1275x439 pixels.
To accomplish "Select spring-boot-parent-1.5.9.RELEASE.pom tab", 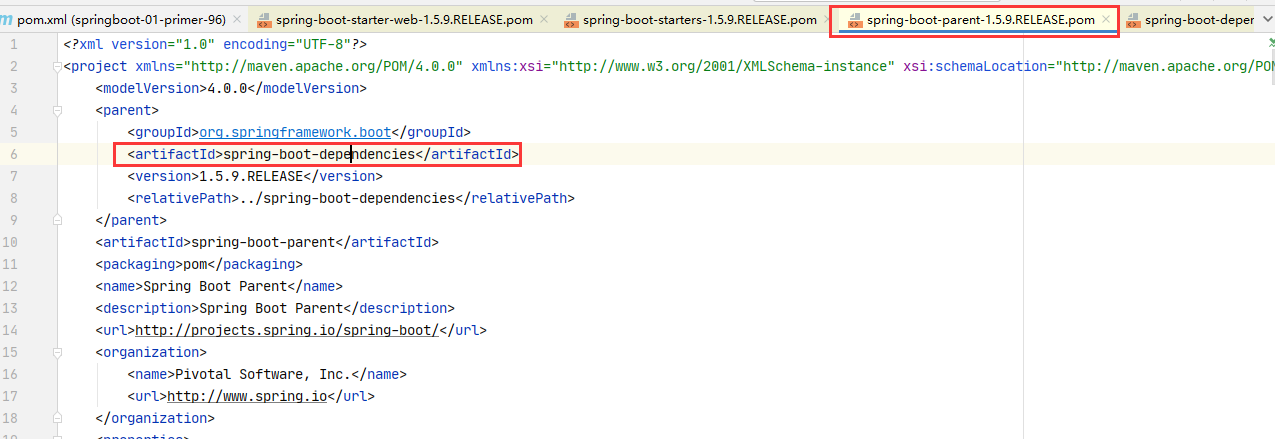I will click(980, 20).
